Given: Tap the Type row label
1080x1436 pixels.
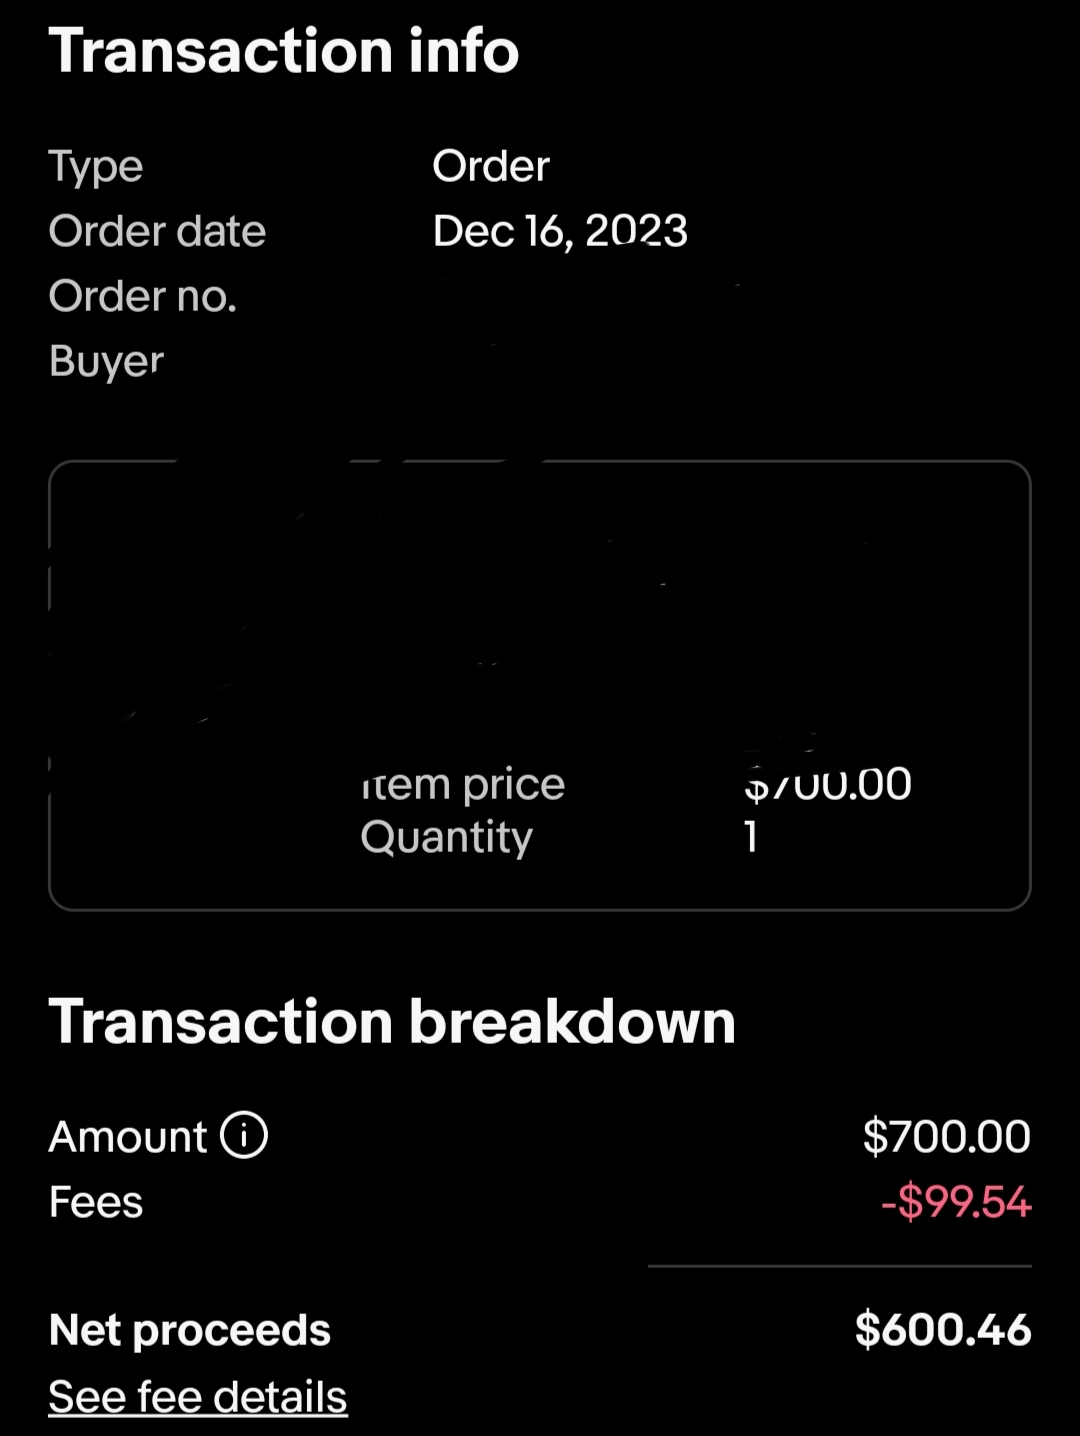Looking at the screenshot, I should [x=96, y=167].
